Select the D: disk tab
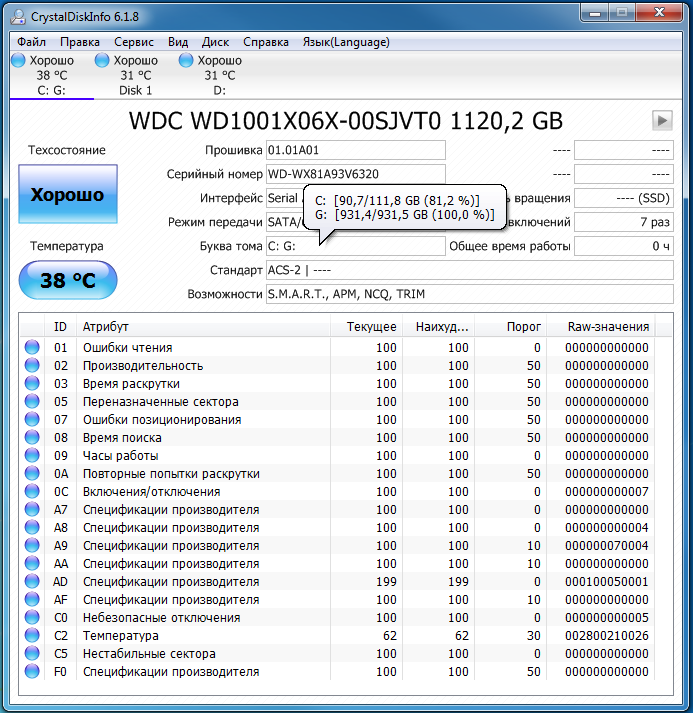The width and height of the screenshot is (693, 713). (219, 75)
